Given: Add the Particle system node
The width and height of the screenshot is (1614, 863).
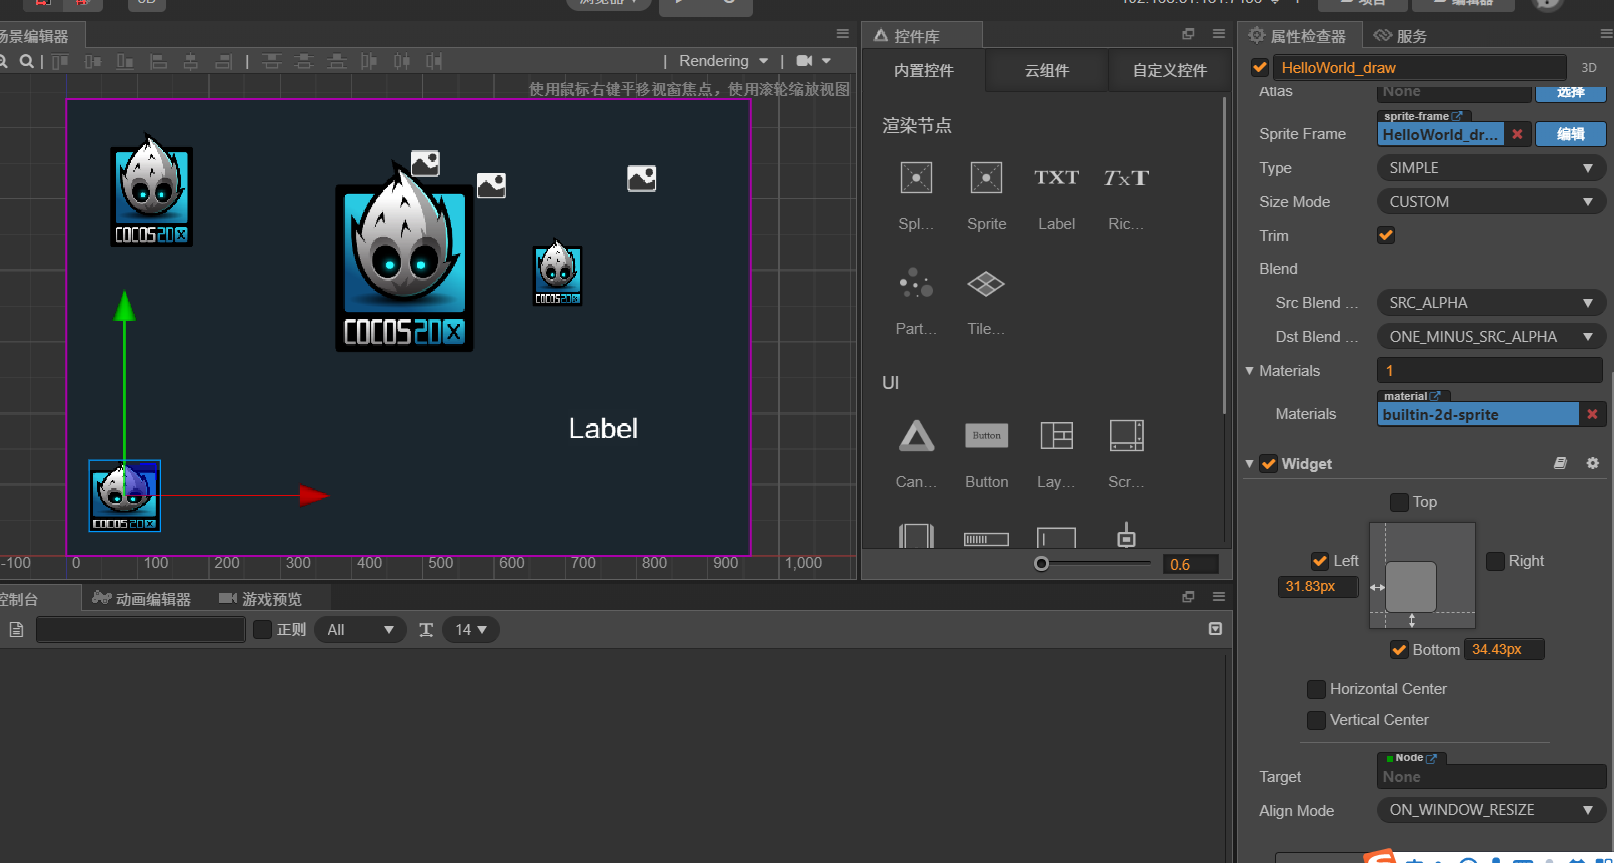Looking at the screenshot, I should click(x=916, y=284).
